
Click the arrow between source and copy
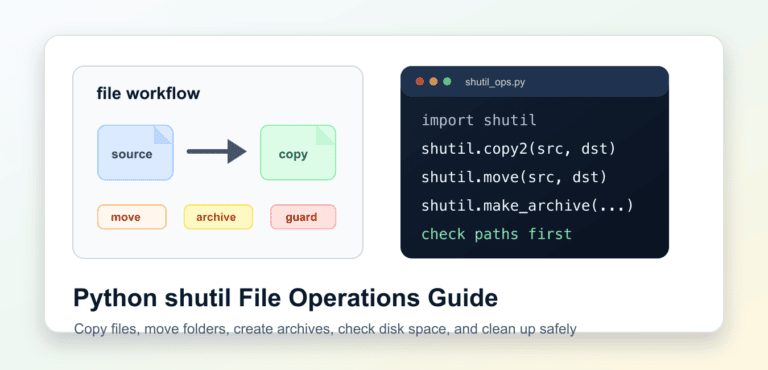pyautogui.click(x=216, y=151)
